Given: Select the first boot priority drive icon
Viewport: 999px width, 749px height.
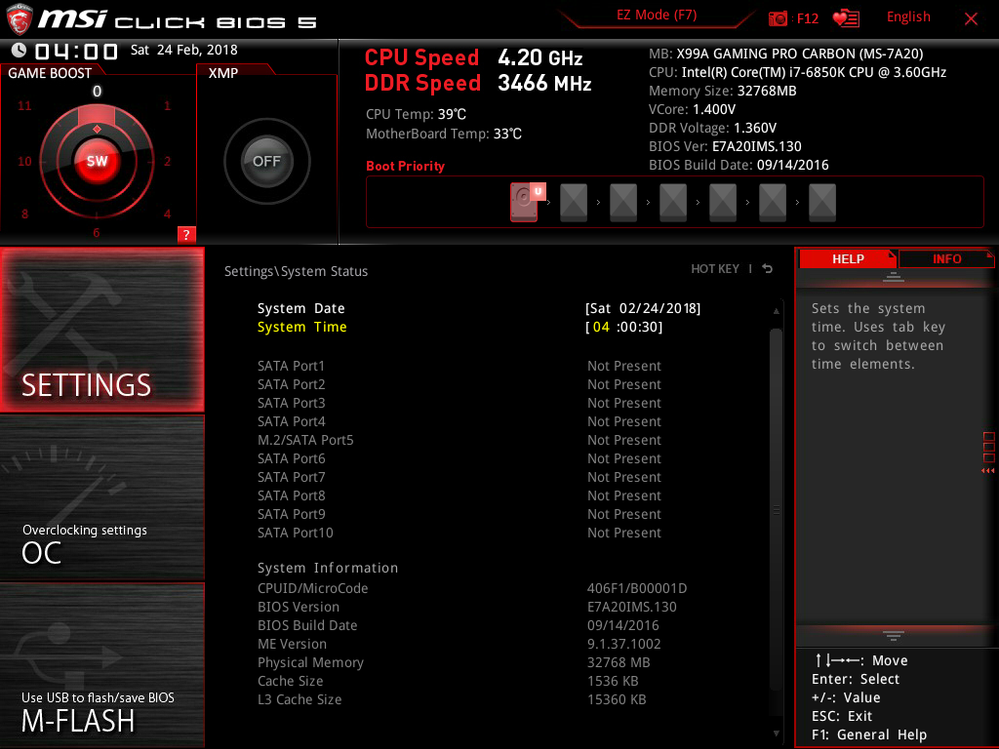Looking at the screenshot, I should click(523, 201).
